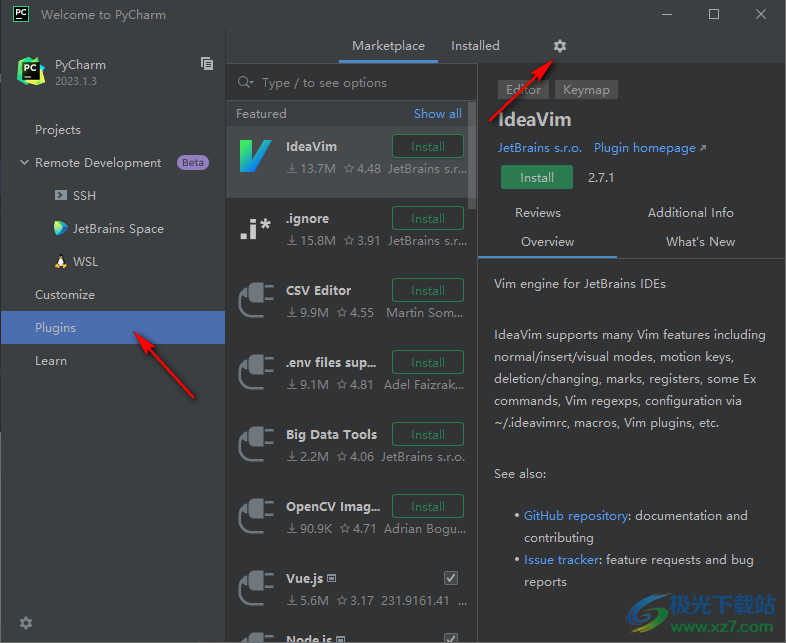The image size is (786, 643).
Task: Switch to the Installed tab
Action: [475, 46]
